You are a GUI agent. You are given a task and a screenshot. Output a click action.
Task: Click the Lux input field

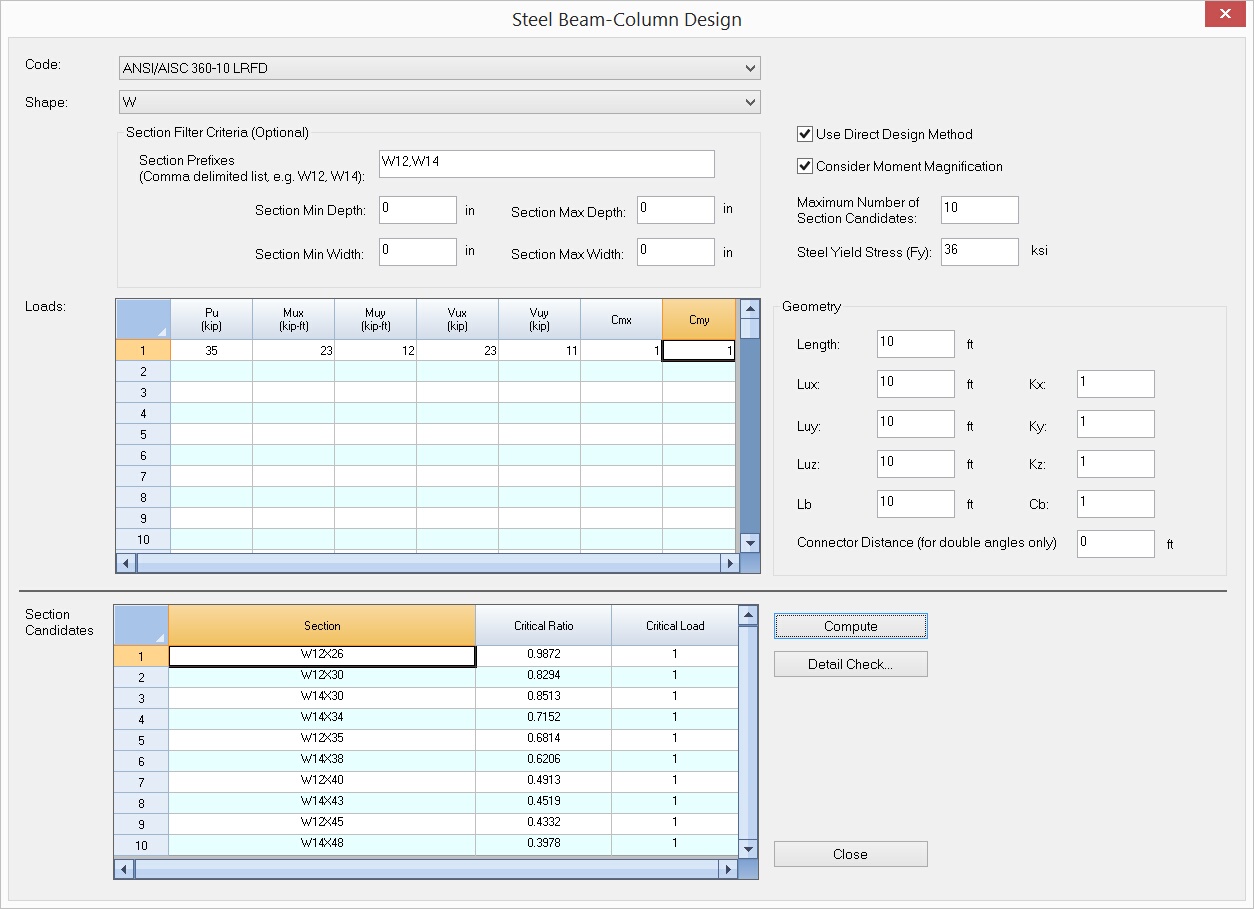tap(916, 384)
